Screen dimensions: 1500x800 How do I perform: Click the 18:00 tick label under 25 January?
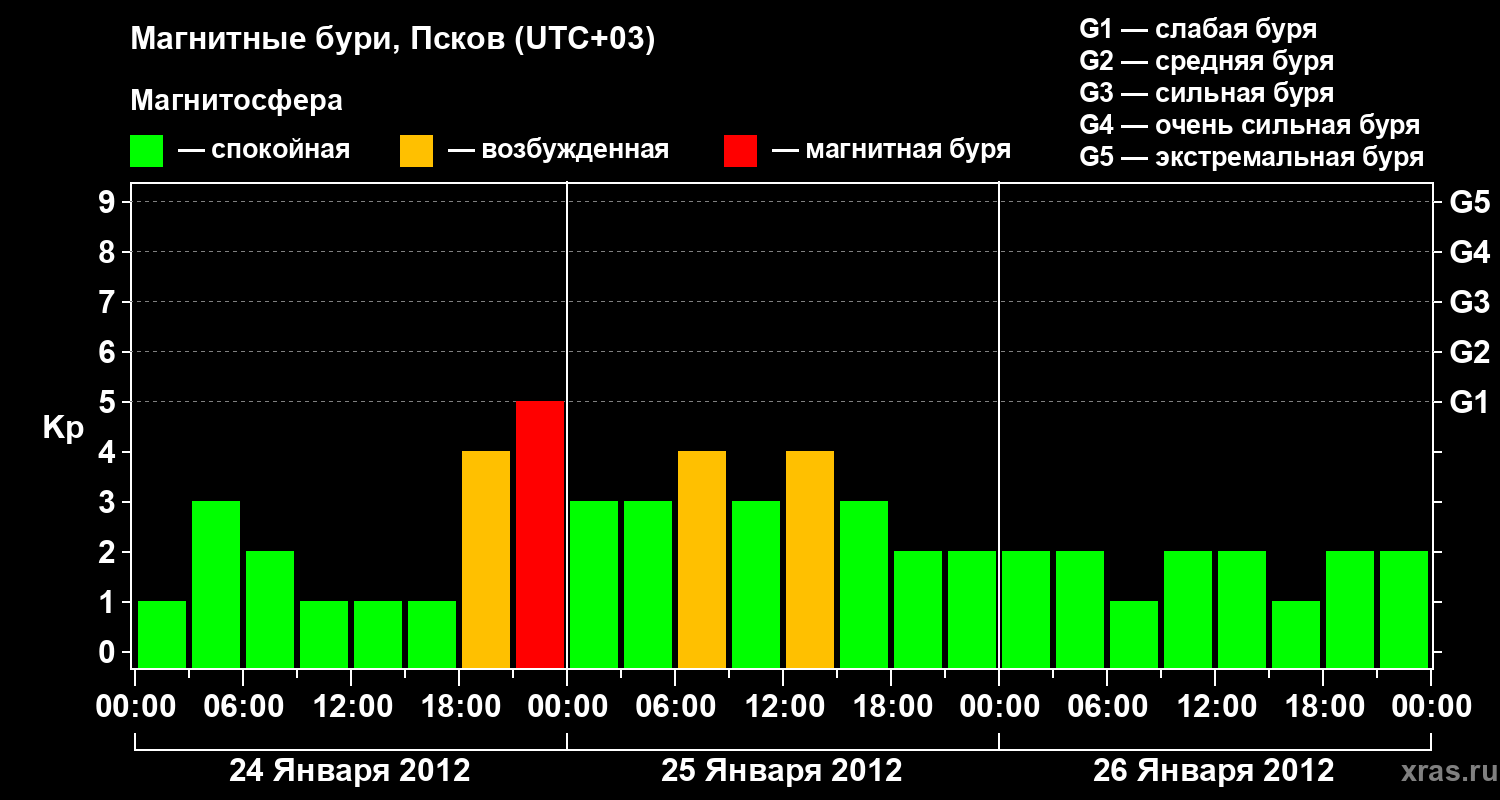click(891, 707)
